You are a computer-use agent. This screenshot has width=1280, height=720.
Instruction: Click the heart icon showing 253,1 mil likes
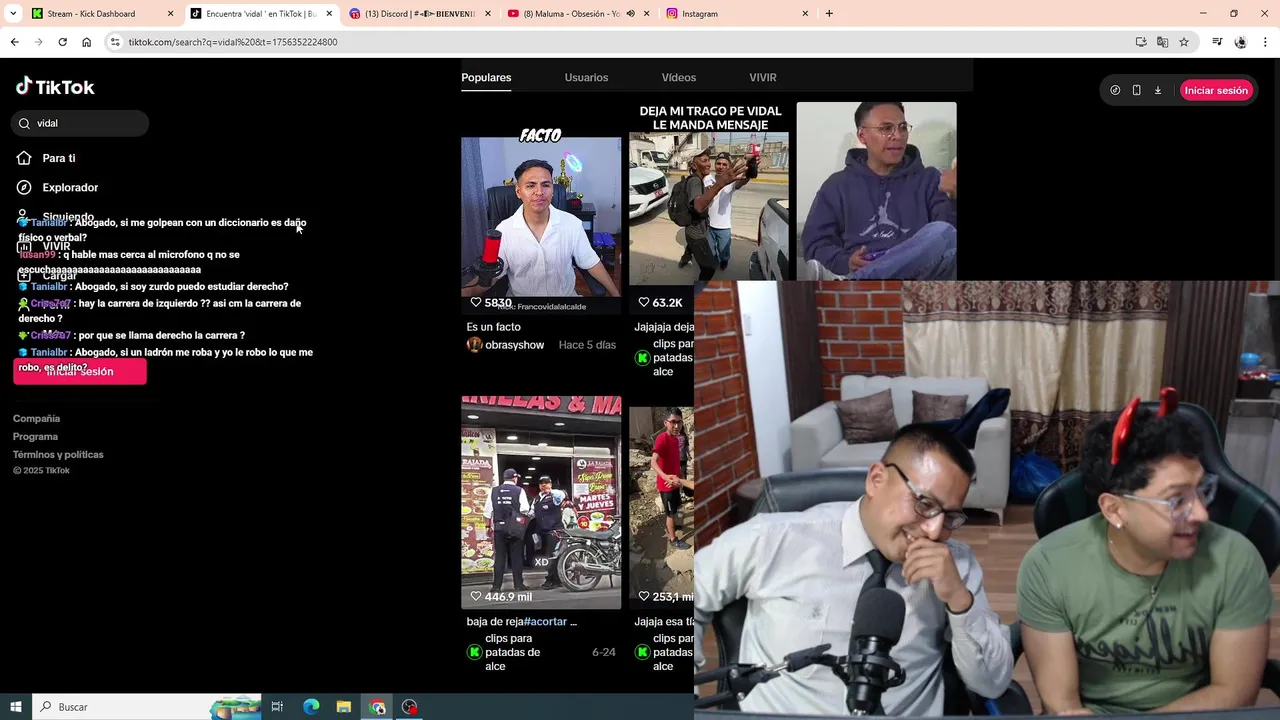click(644, 597)
